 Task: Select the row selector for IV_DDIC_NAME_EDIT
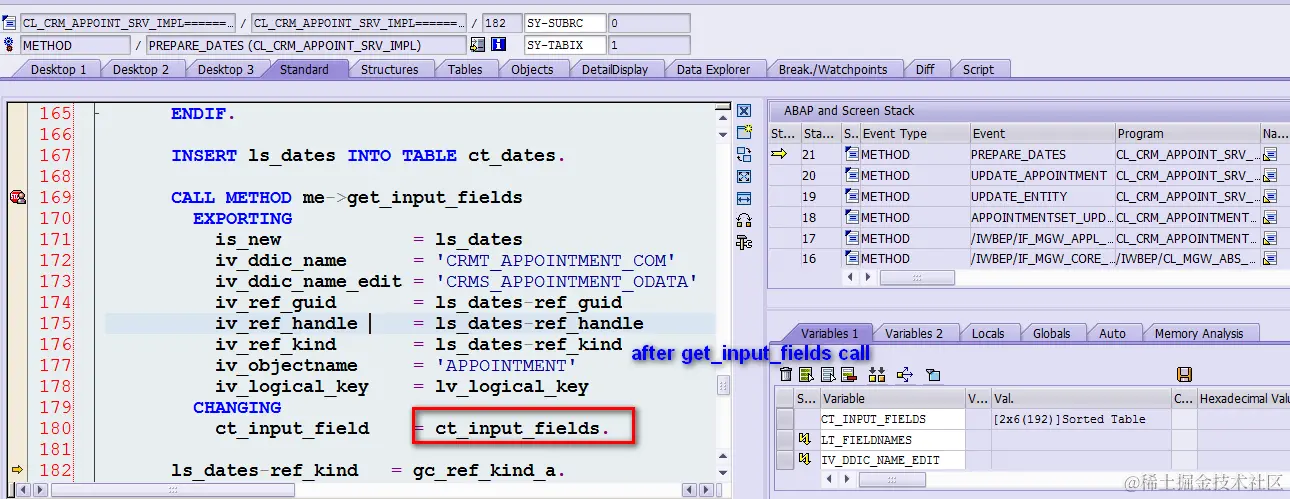[785, 460]
